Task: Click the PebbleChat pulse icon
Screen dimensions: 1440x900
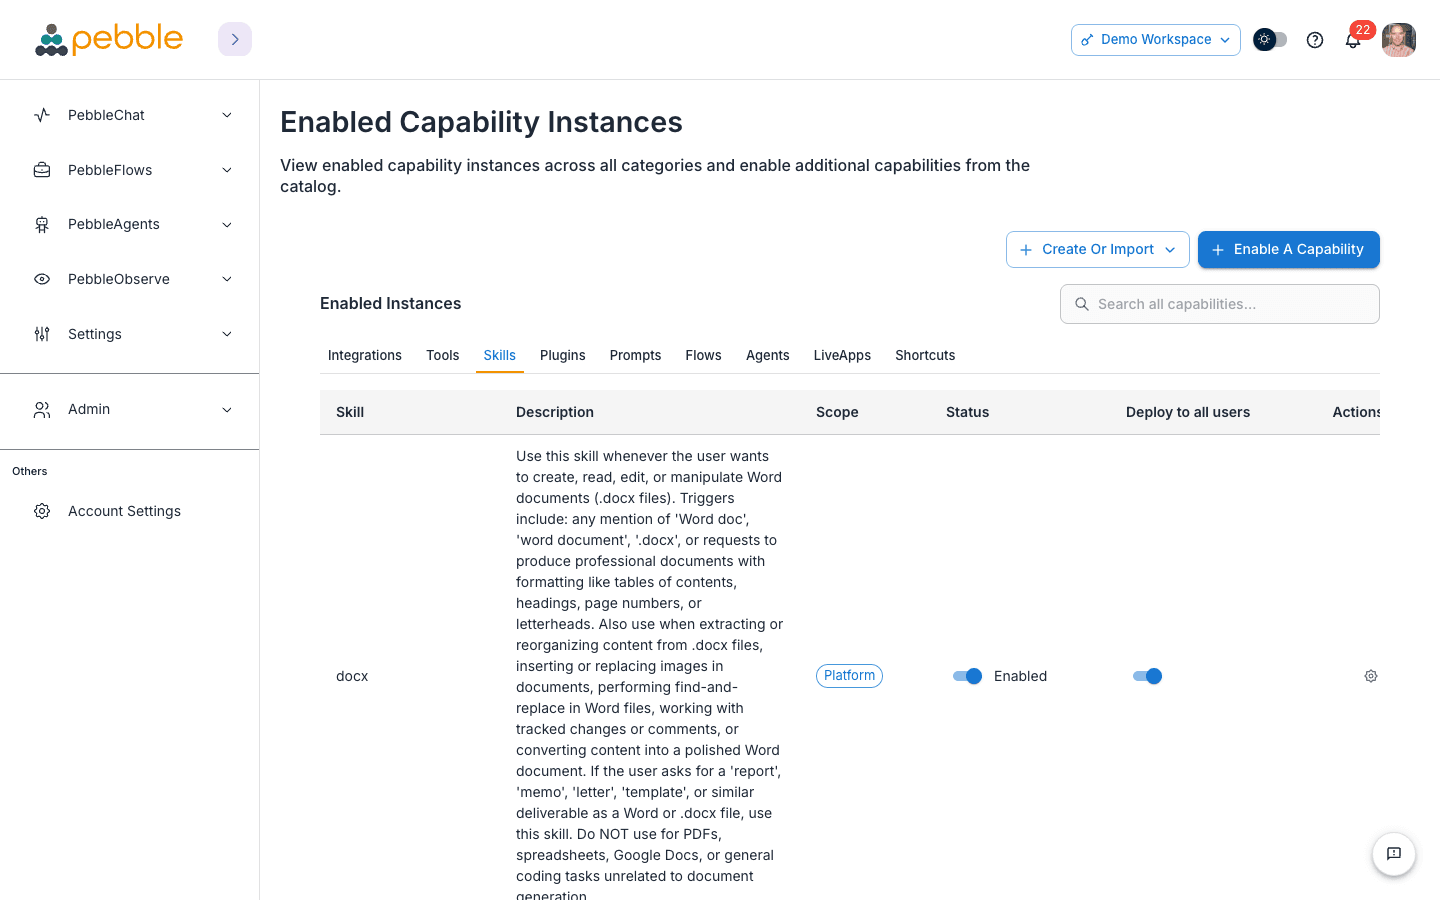Action: [42, 115]
